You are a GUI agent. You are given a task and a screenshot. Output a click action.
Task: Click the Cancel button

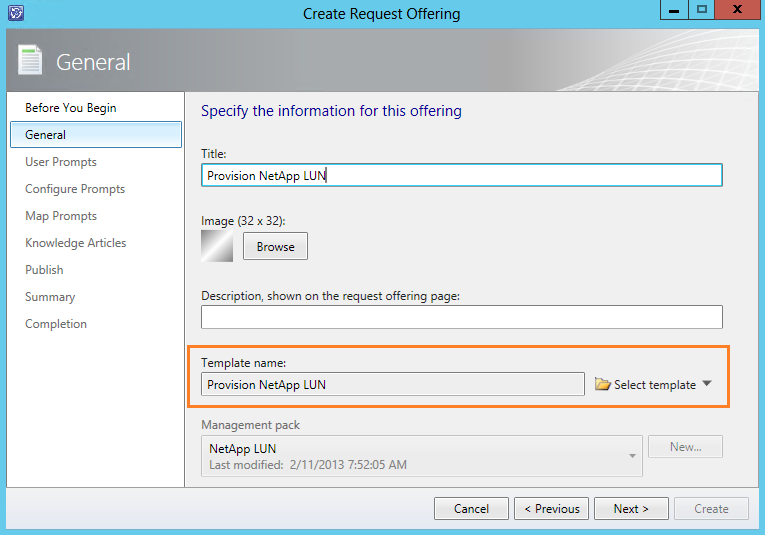click(471, 509)
